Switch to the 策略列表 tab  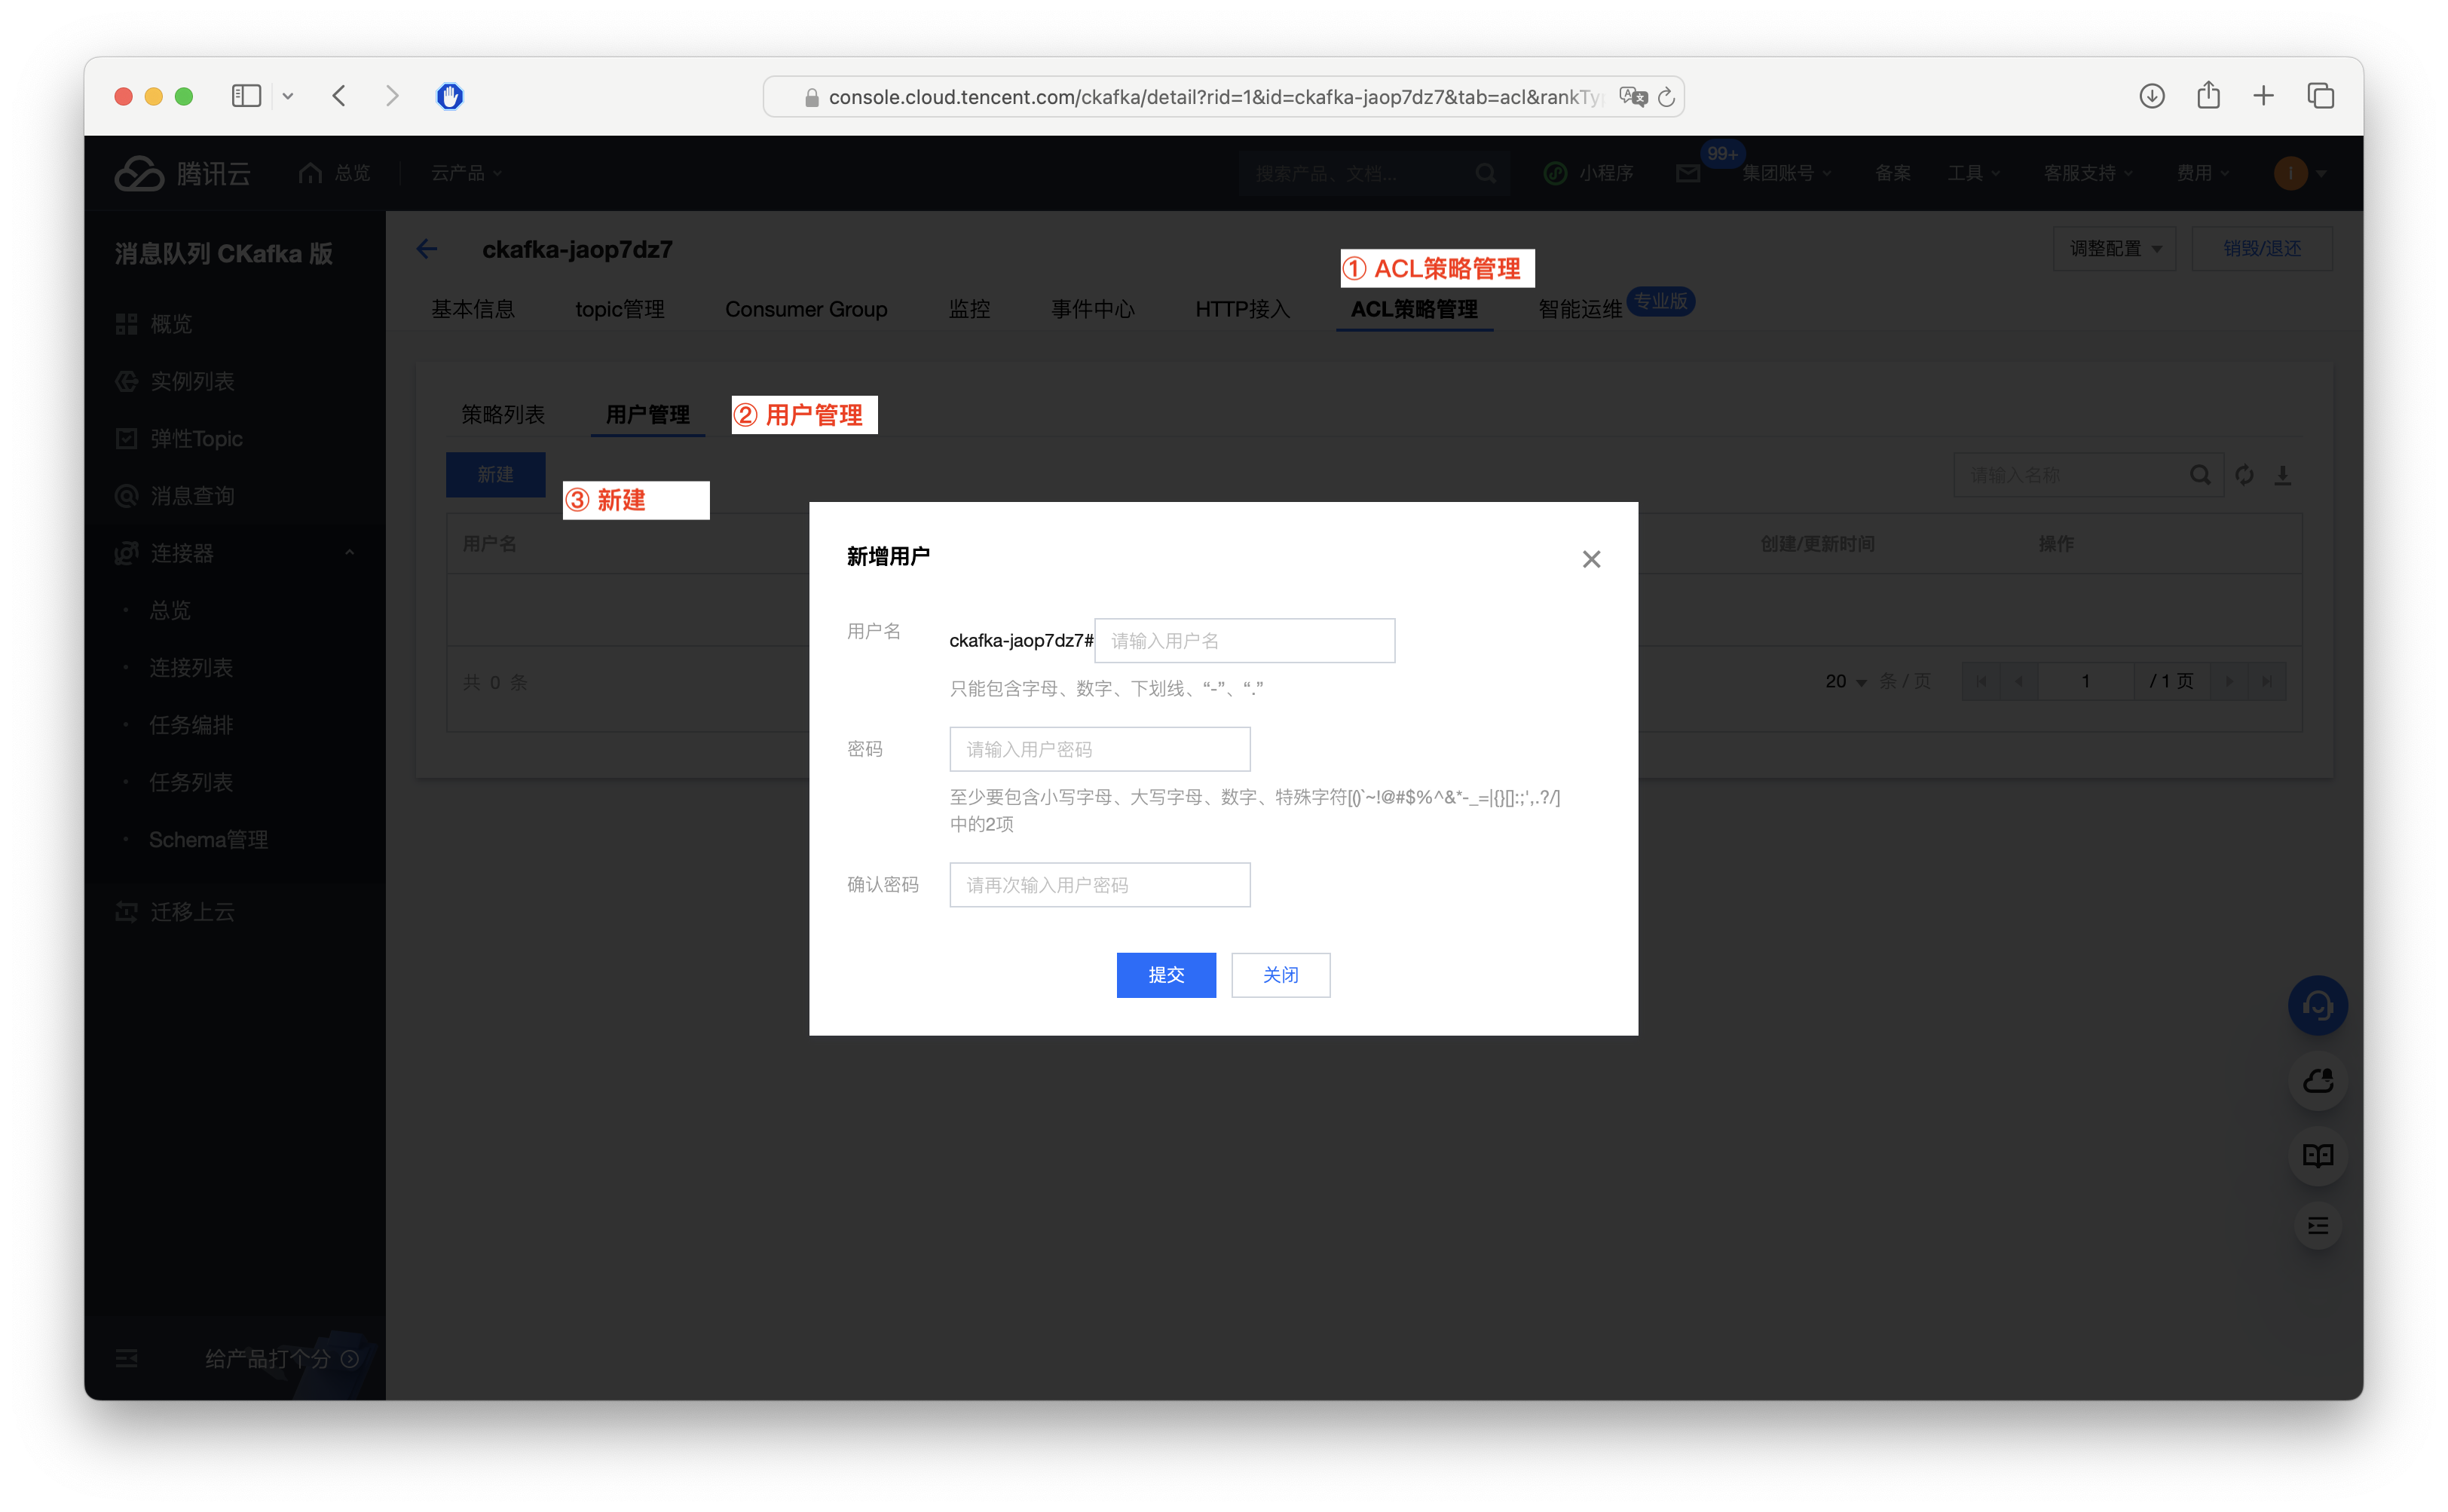[503, 415]
